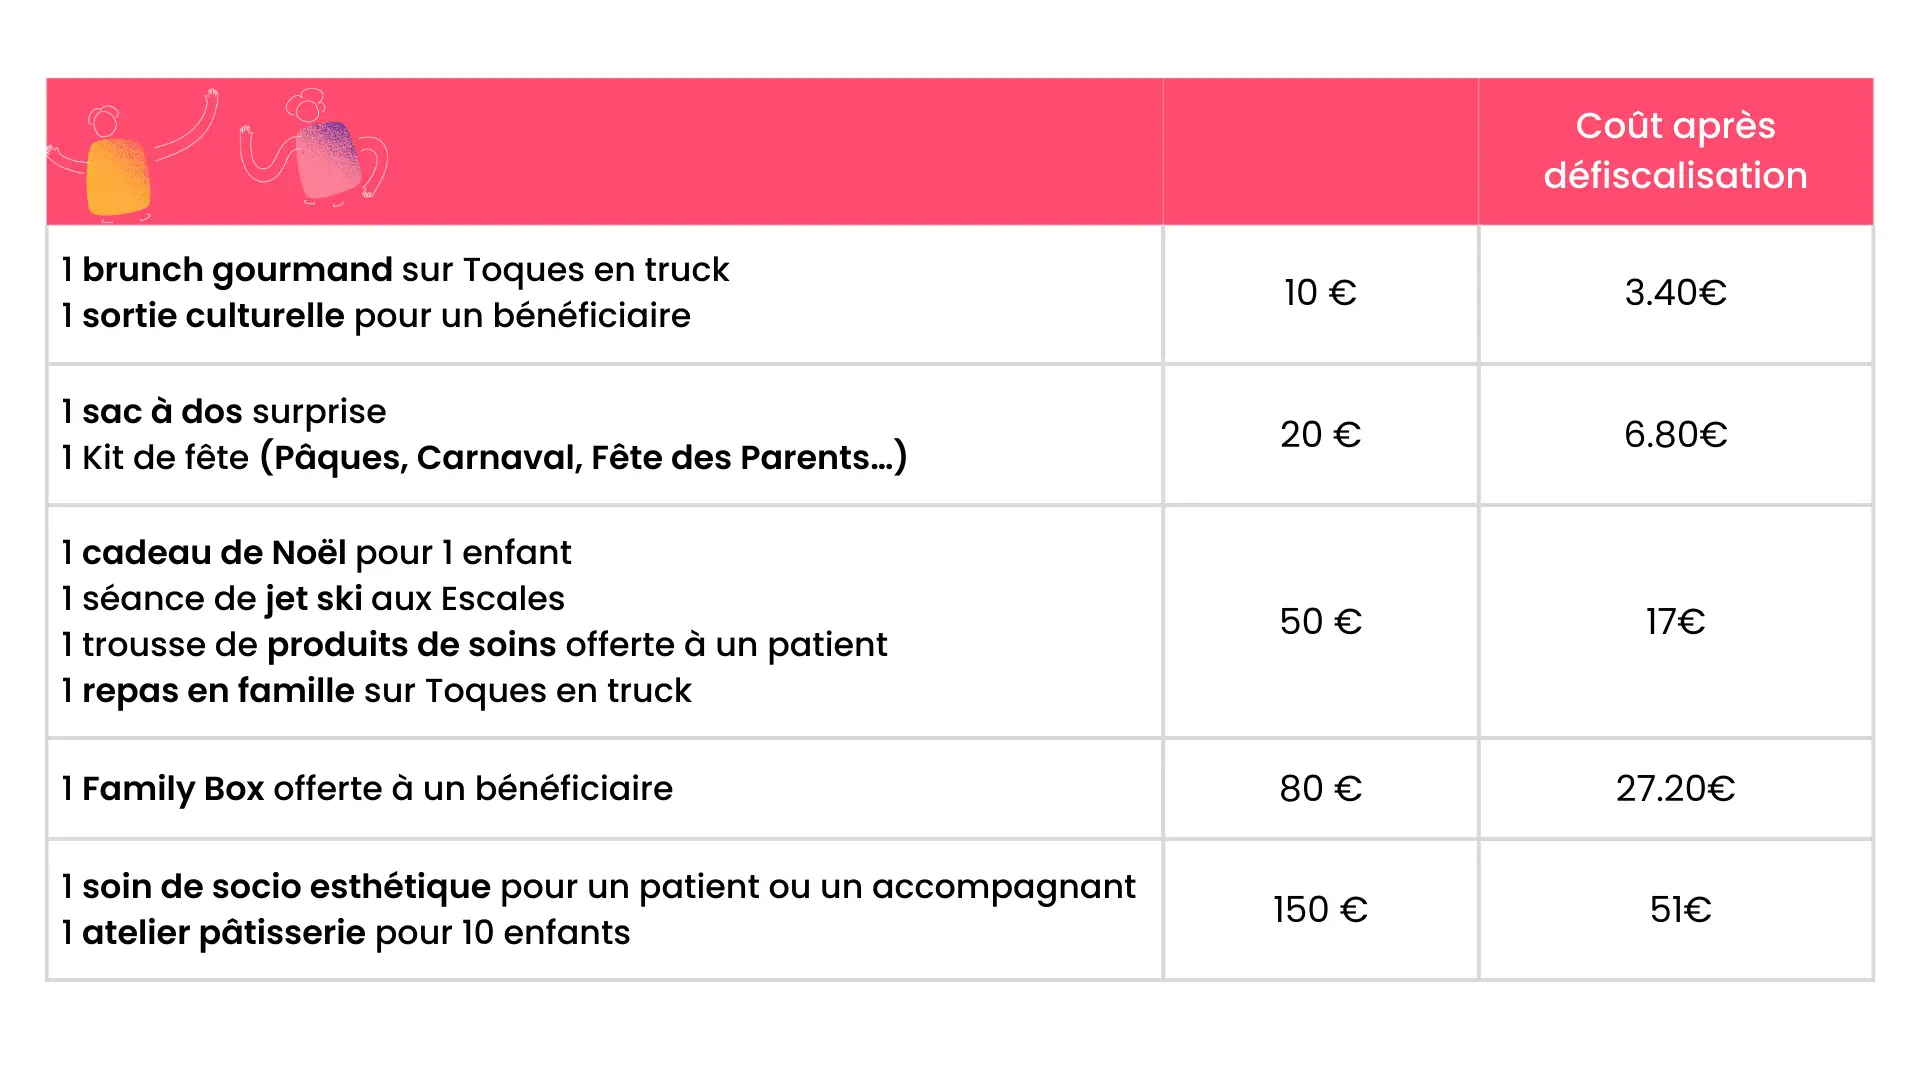Click the "brunch gourmand sur Toques en truck" line
1920x1080 pixels.
pyautogui.click(x=395, y=270)
